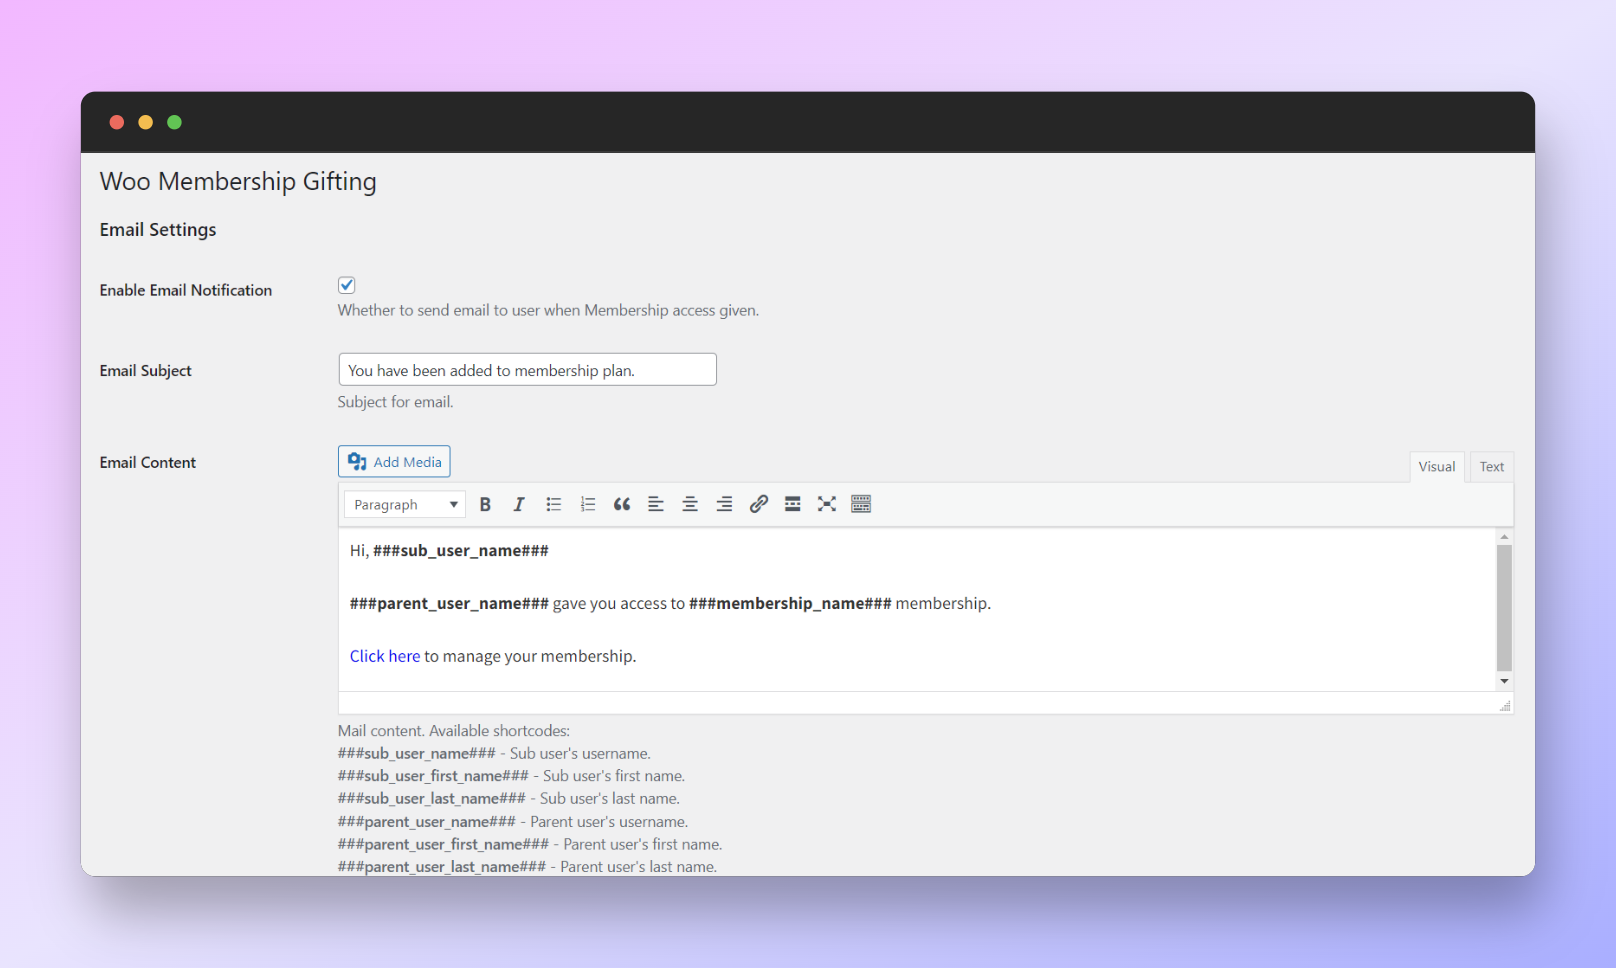The image size is (1616, 968).
Task: Apply blockquote formatting
Action: point(622,504)
